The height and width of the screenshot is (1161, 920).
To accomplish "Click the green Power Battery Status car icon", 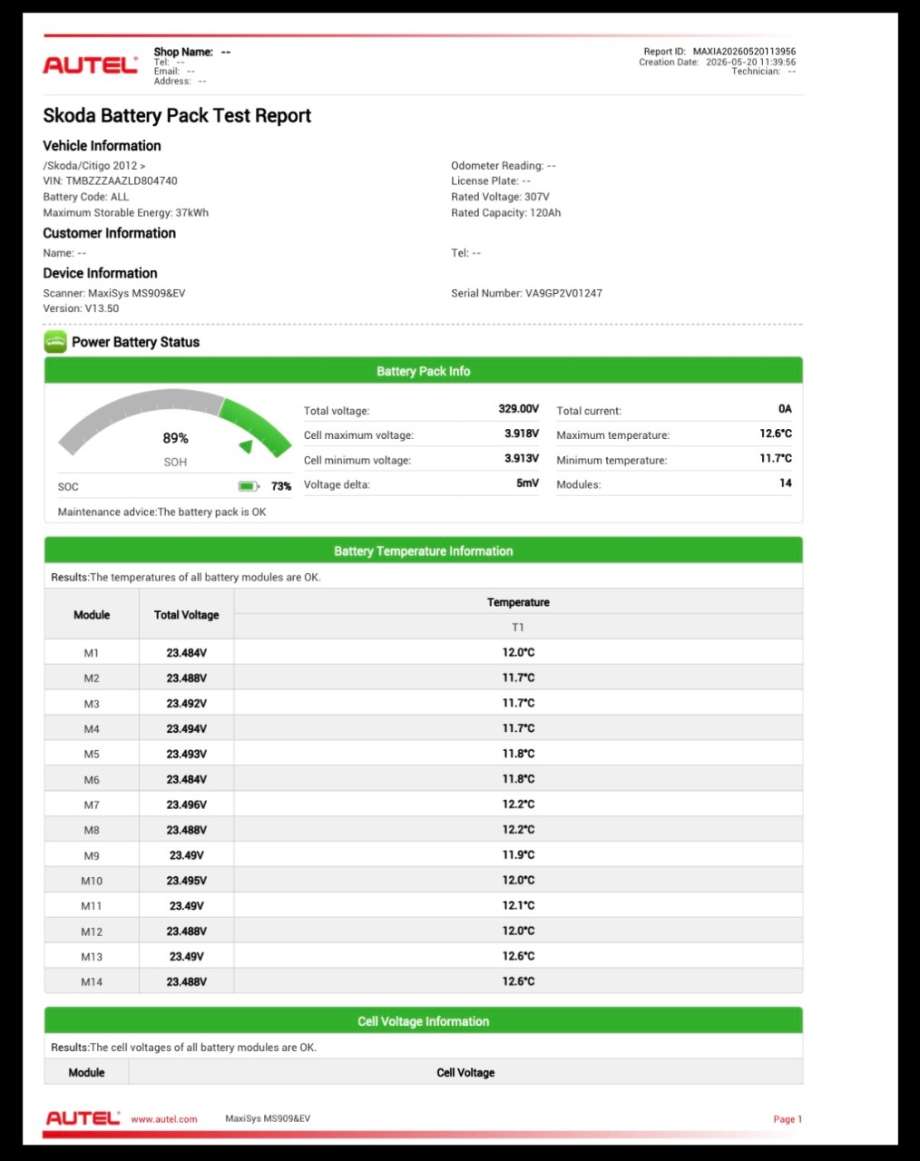I will 56,342.
